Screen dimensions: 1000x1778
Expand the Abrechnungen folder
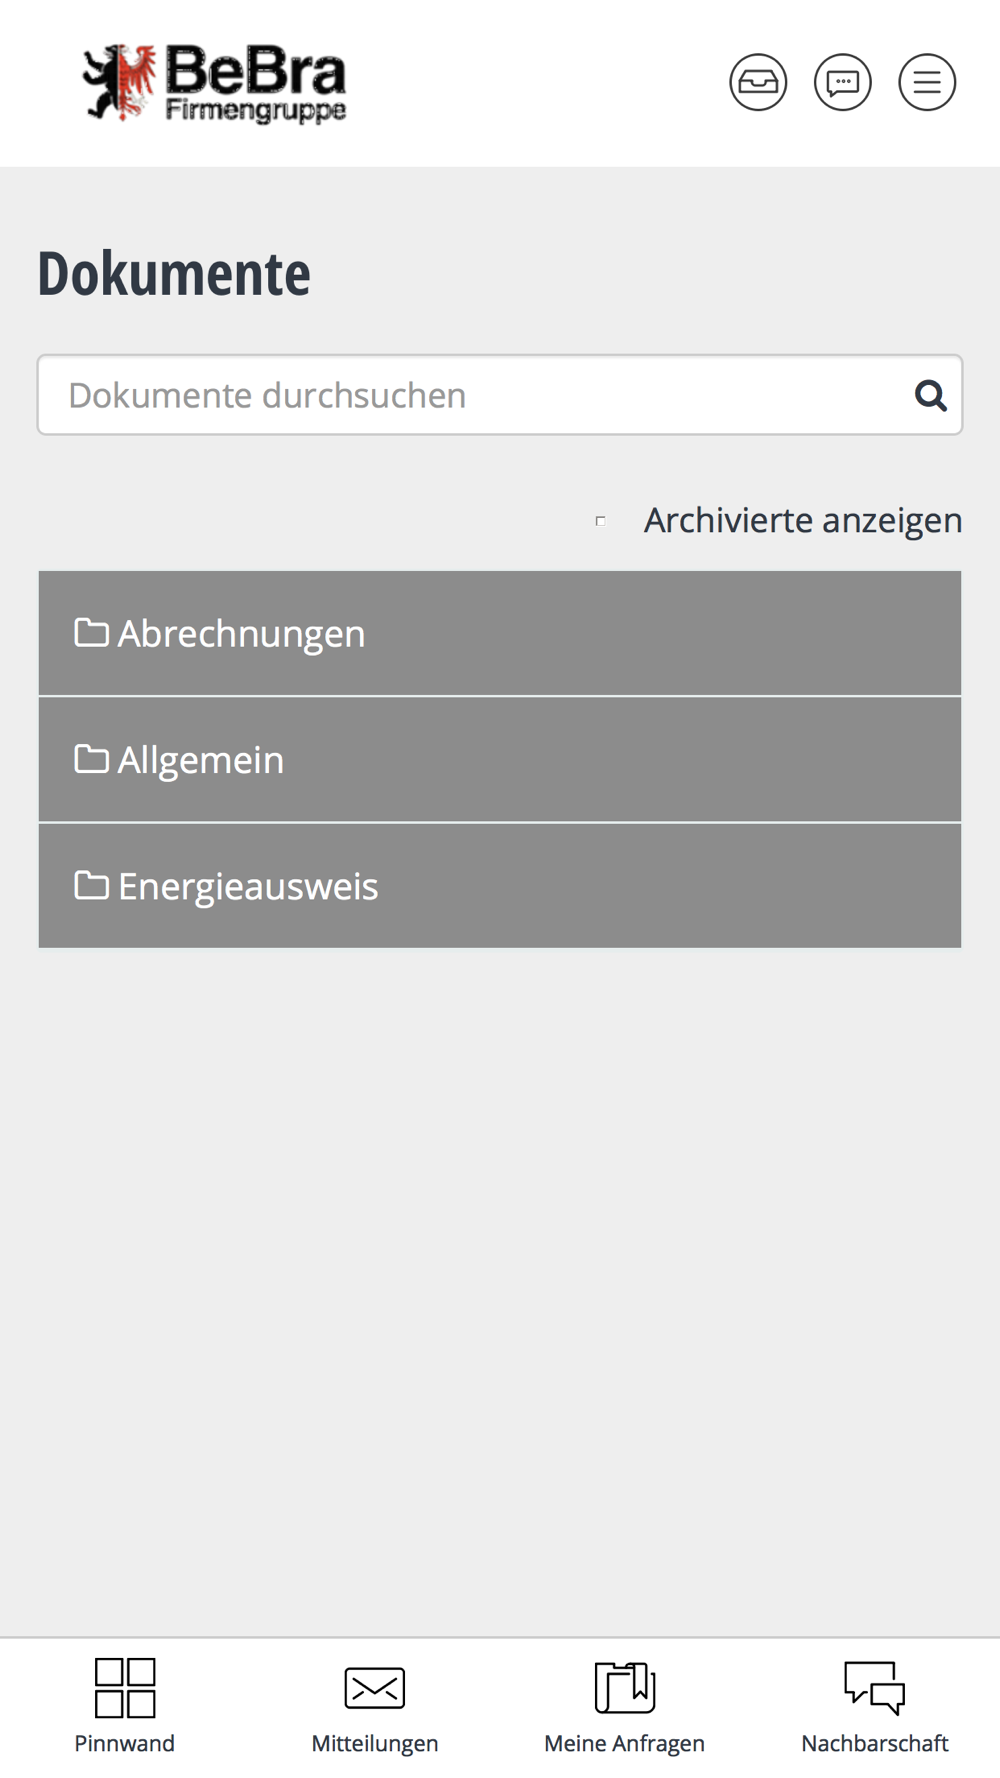pyautogui.click(x=500, y=633)
